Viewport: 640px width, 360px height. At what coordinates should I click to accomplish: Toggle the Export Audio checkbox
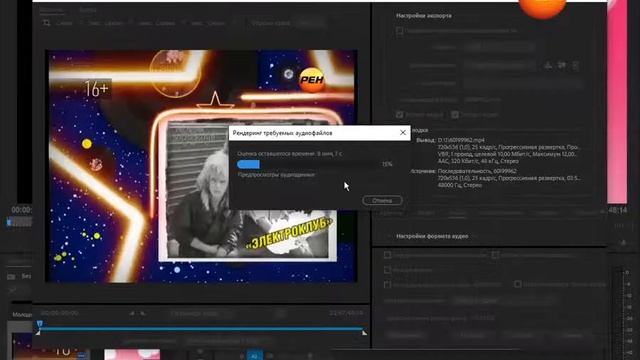coord(455,115)
